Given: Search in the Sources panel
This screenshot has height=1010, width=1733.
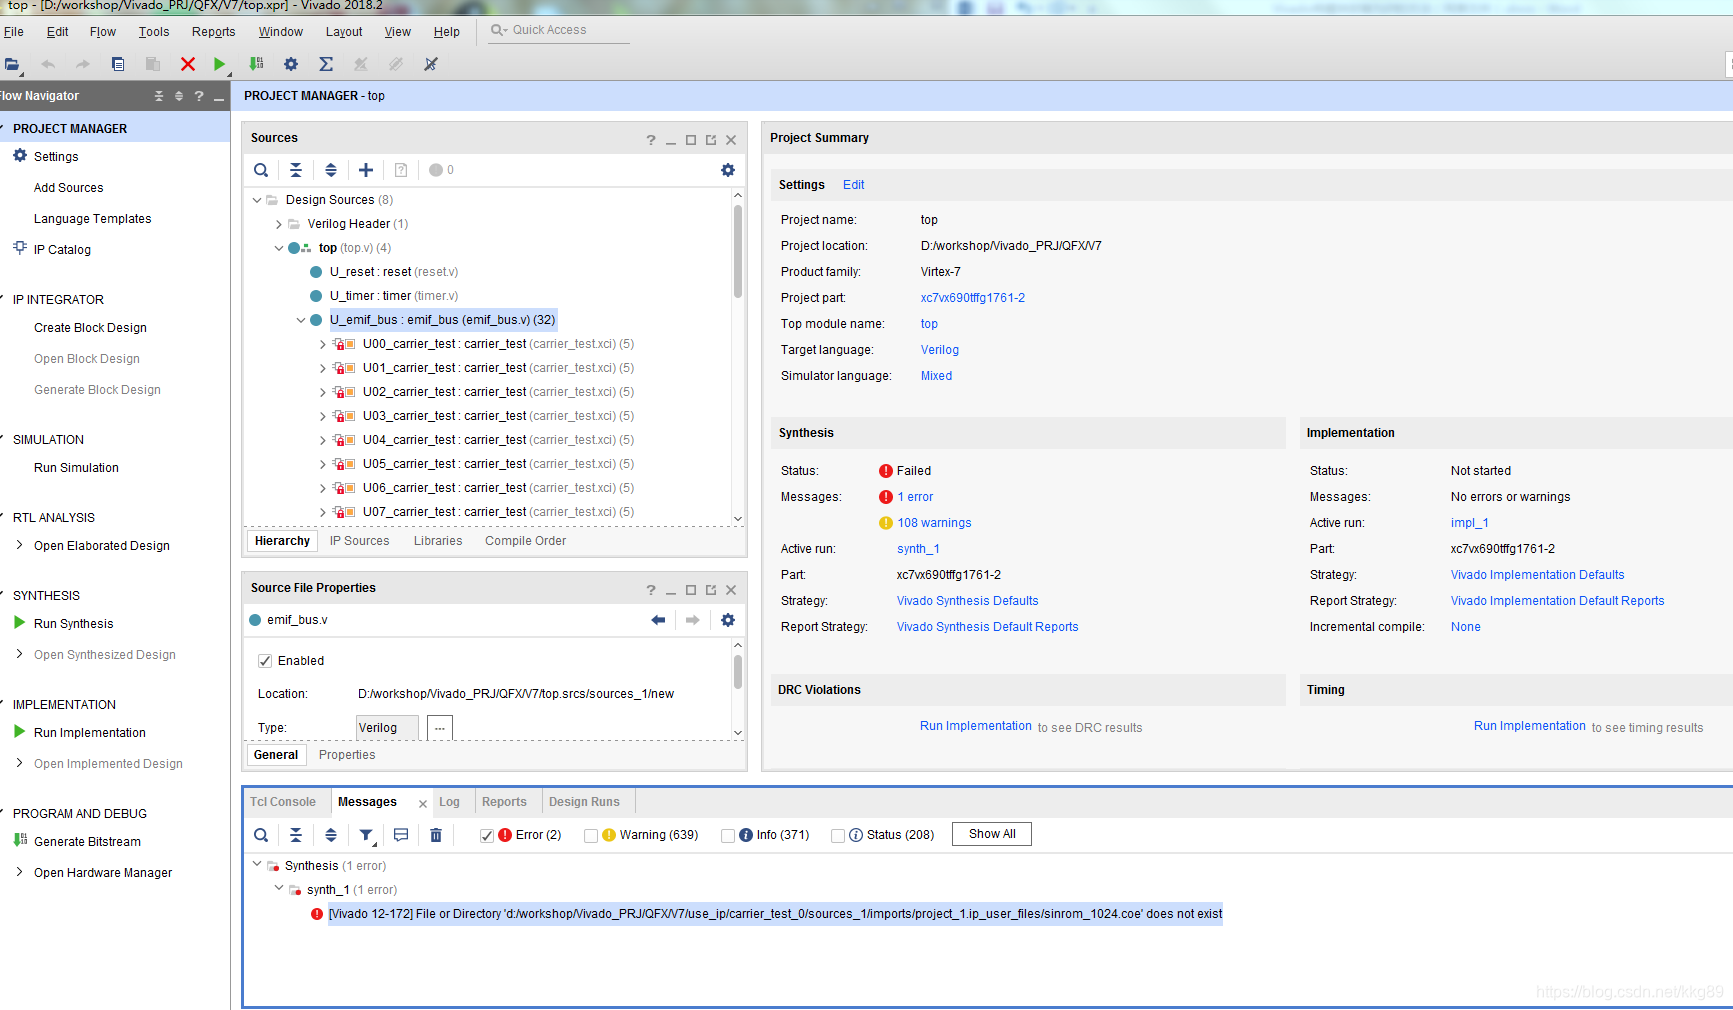Looking at the screenshot, I should tap(261, 170).
